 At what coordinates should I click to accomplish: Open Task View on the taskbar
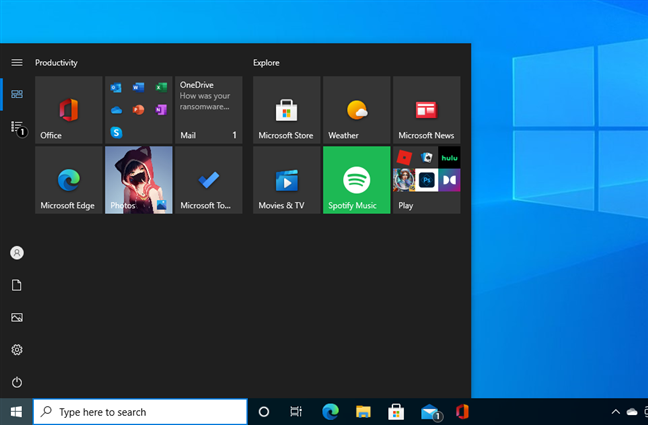296,412
